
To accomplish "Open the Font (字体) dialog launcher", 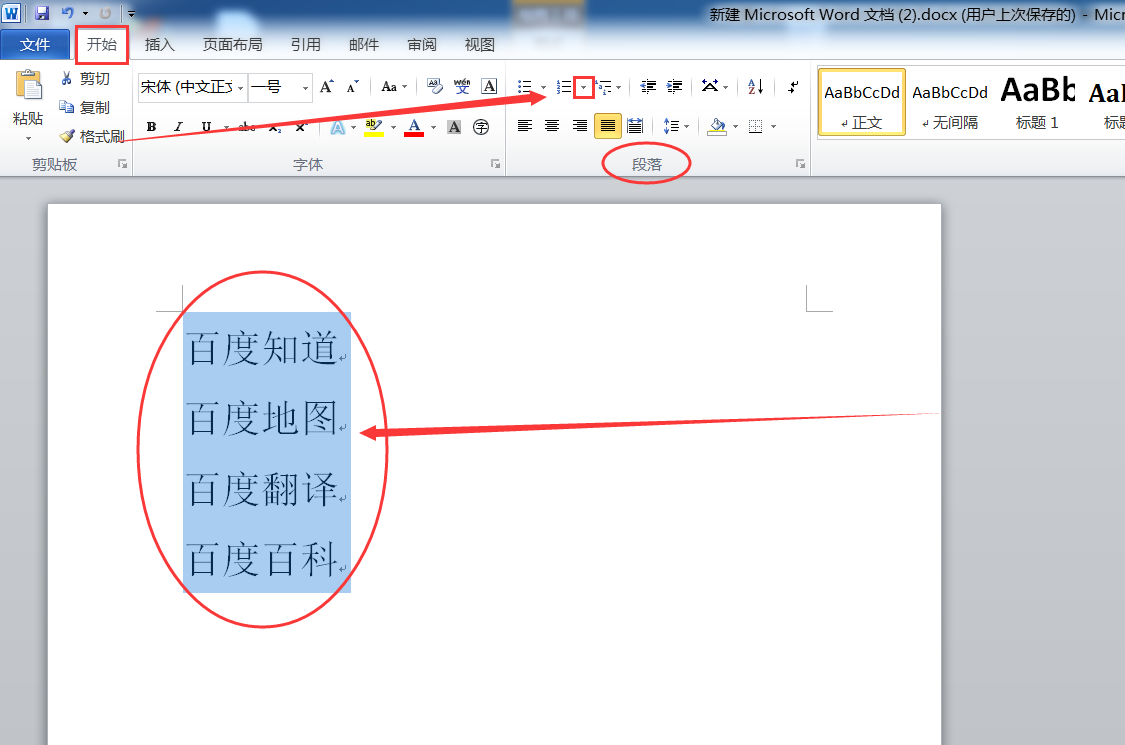I will pyautogui.click(x=495, y=164).
